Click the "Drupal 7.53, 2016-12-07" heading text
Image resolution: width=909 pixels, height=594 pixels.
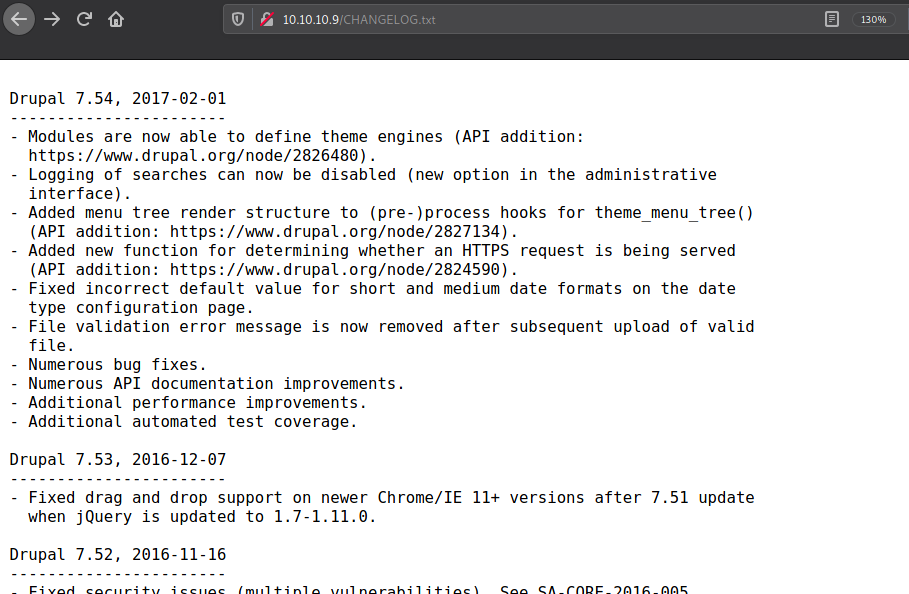[x=118, y=460]
